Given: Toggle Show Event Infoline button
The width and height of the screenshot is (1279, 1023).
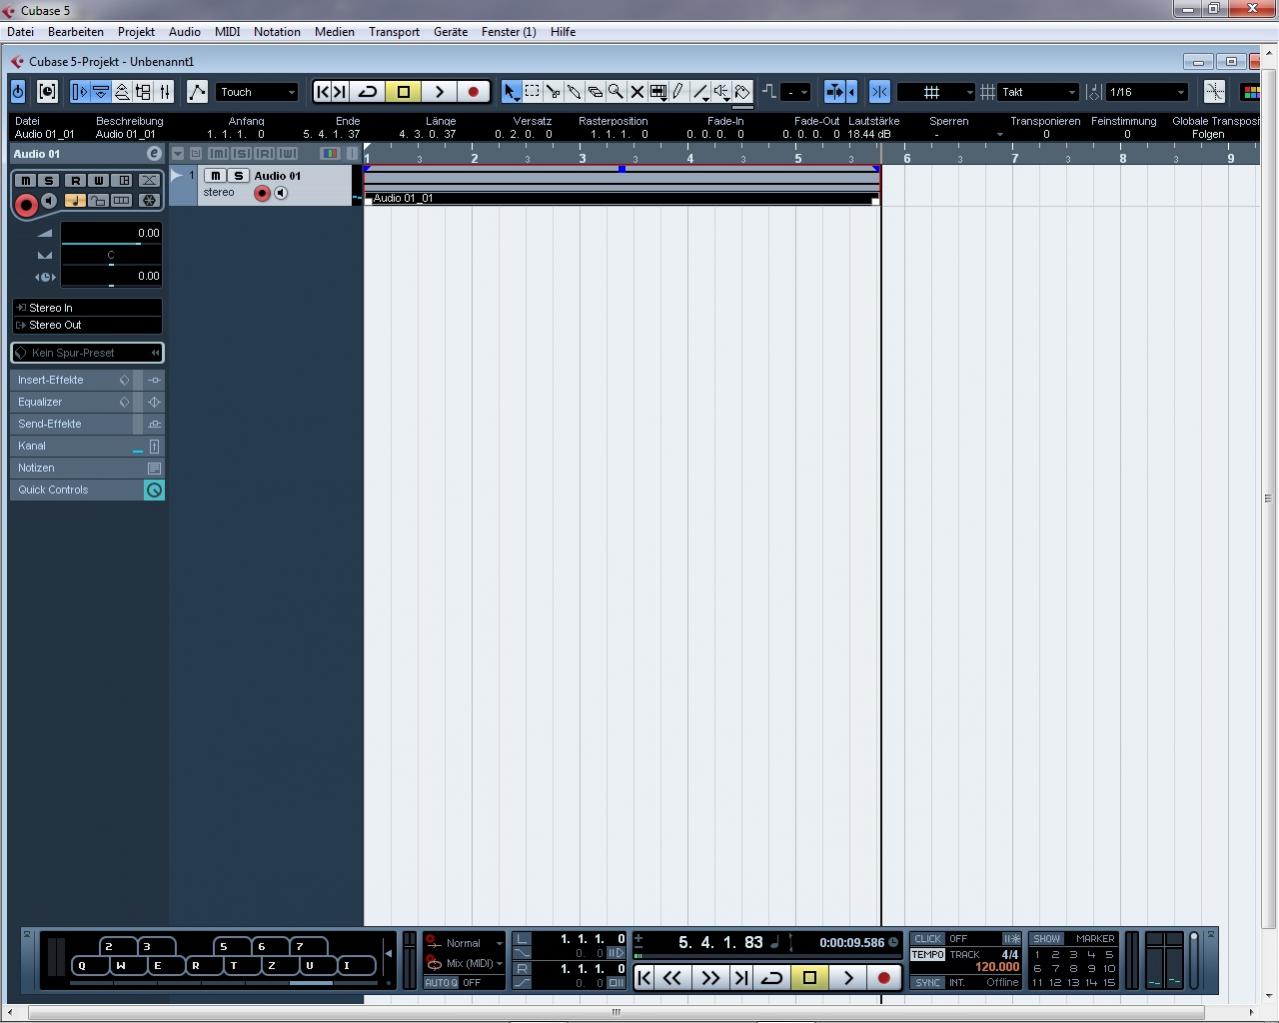Looking at the screenshot, I should (x=100, y=92).
